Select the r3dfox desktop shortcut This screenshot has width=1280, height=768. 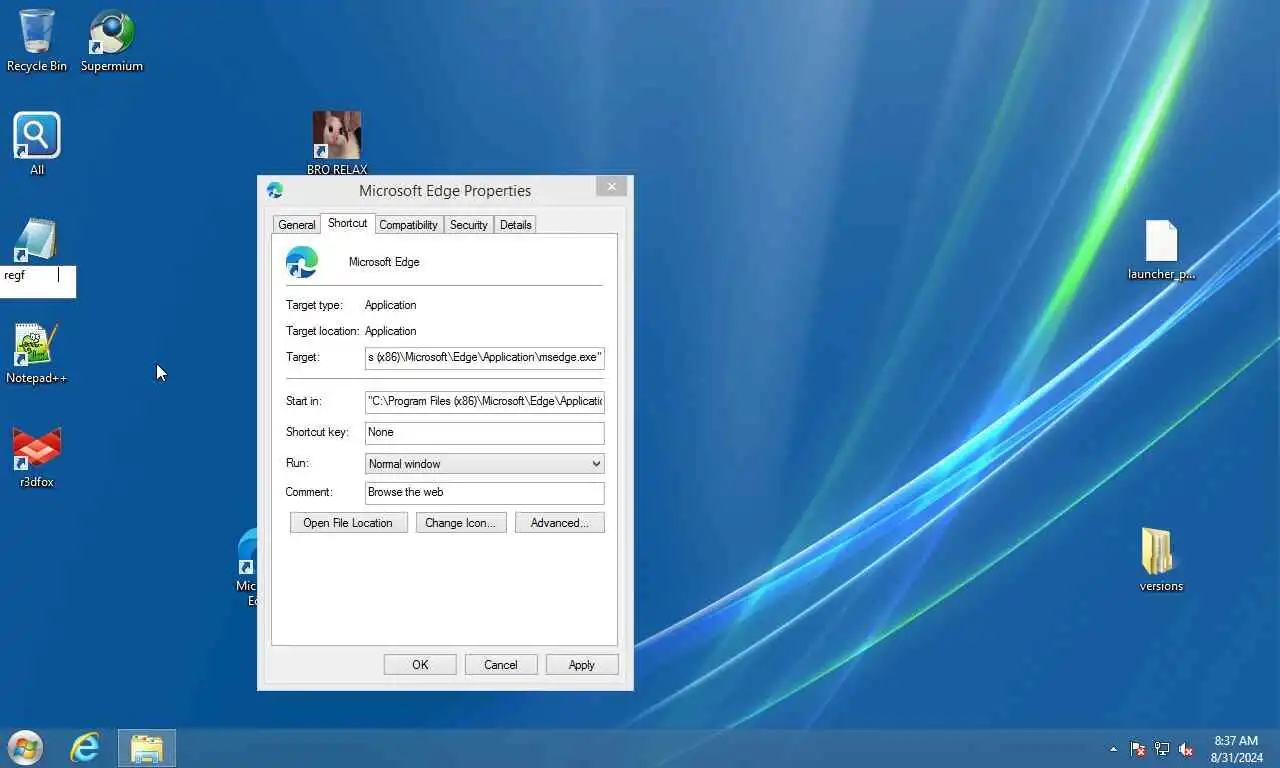pos(37,458)
